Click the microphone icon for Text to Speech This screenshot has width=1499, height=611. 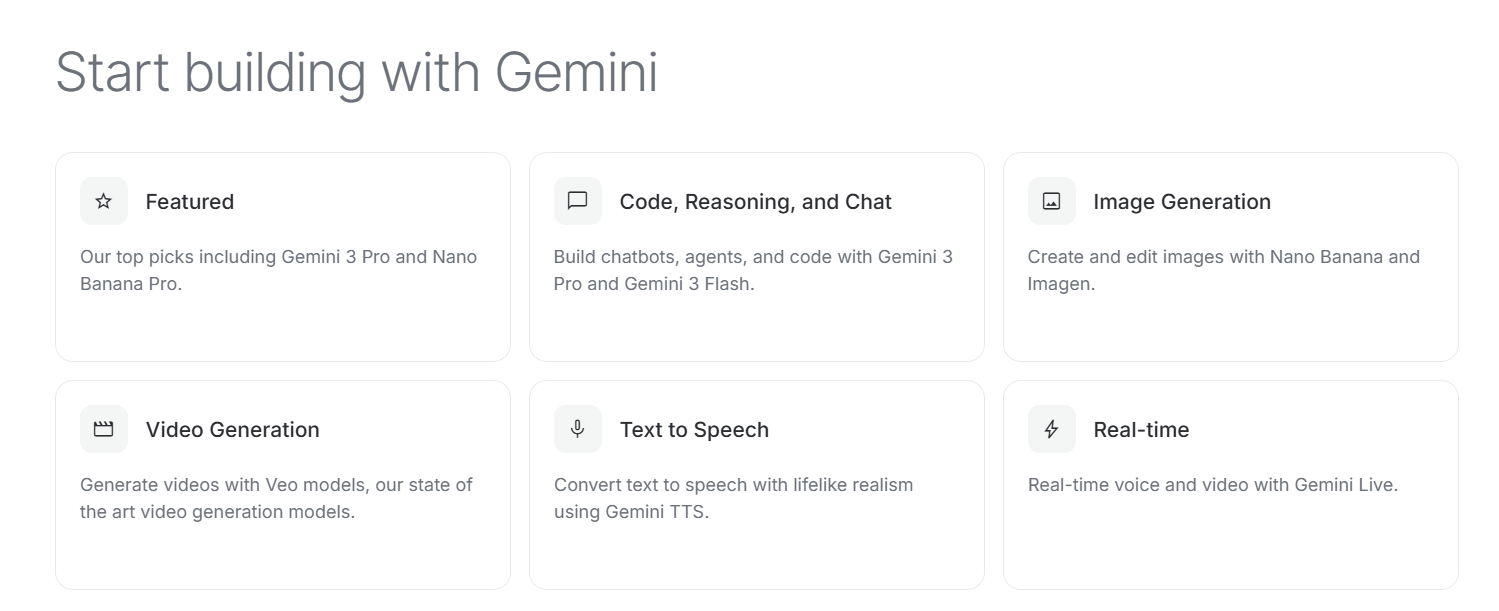point(578,429)
